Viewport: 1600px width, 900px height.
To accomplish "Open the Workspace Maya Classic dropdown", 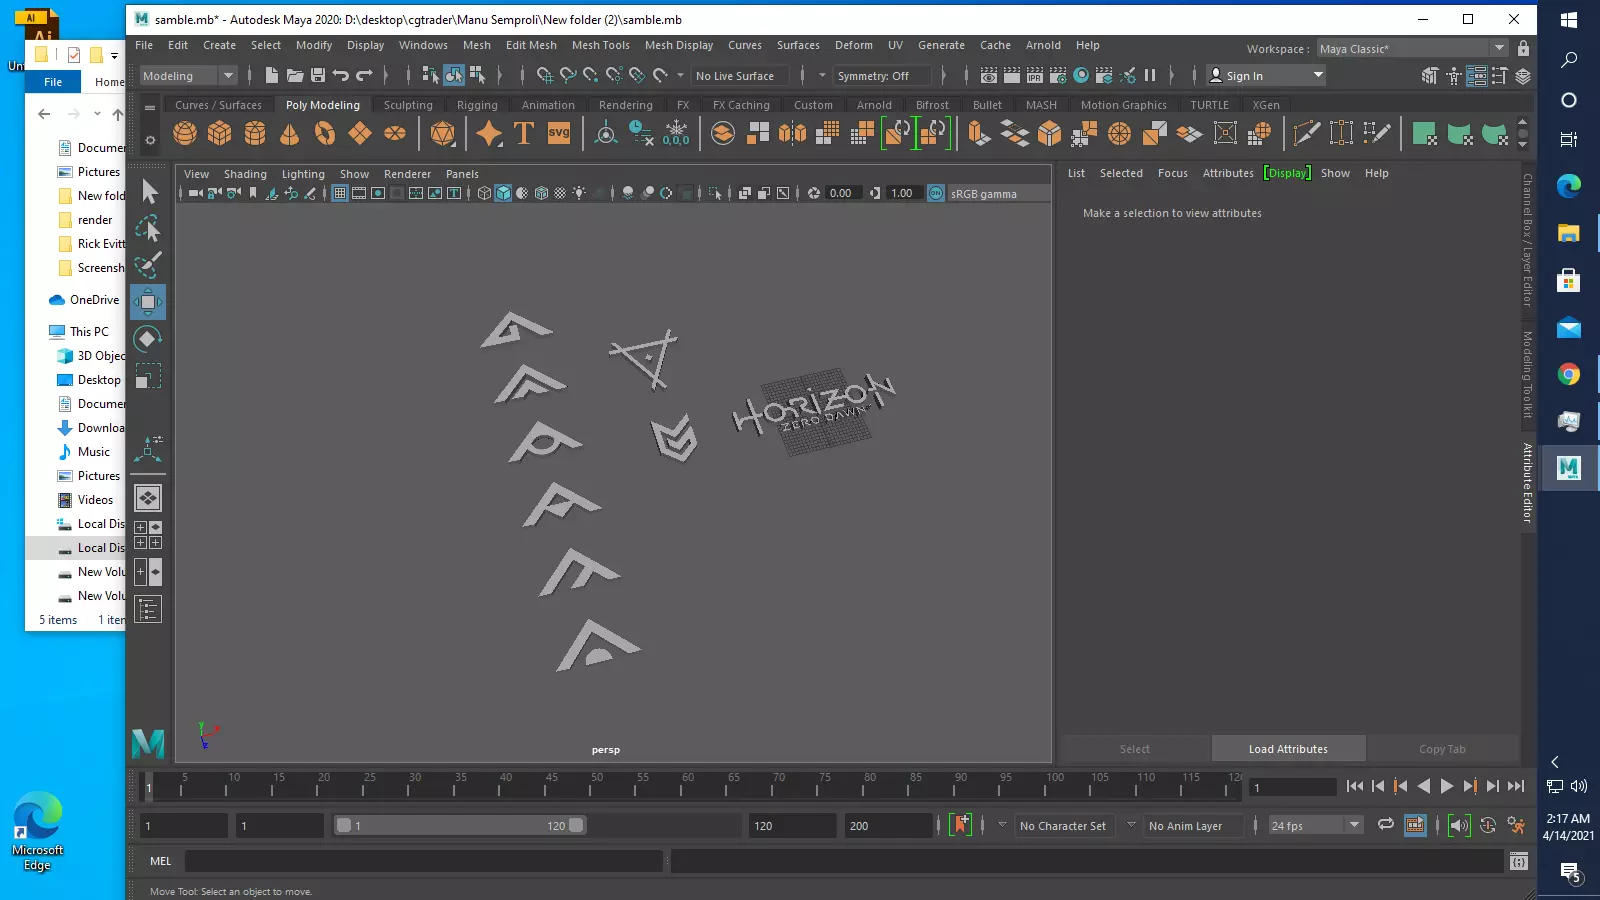I will 1412,48.
